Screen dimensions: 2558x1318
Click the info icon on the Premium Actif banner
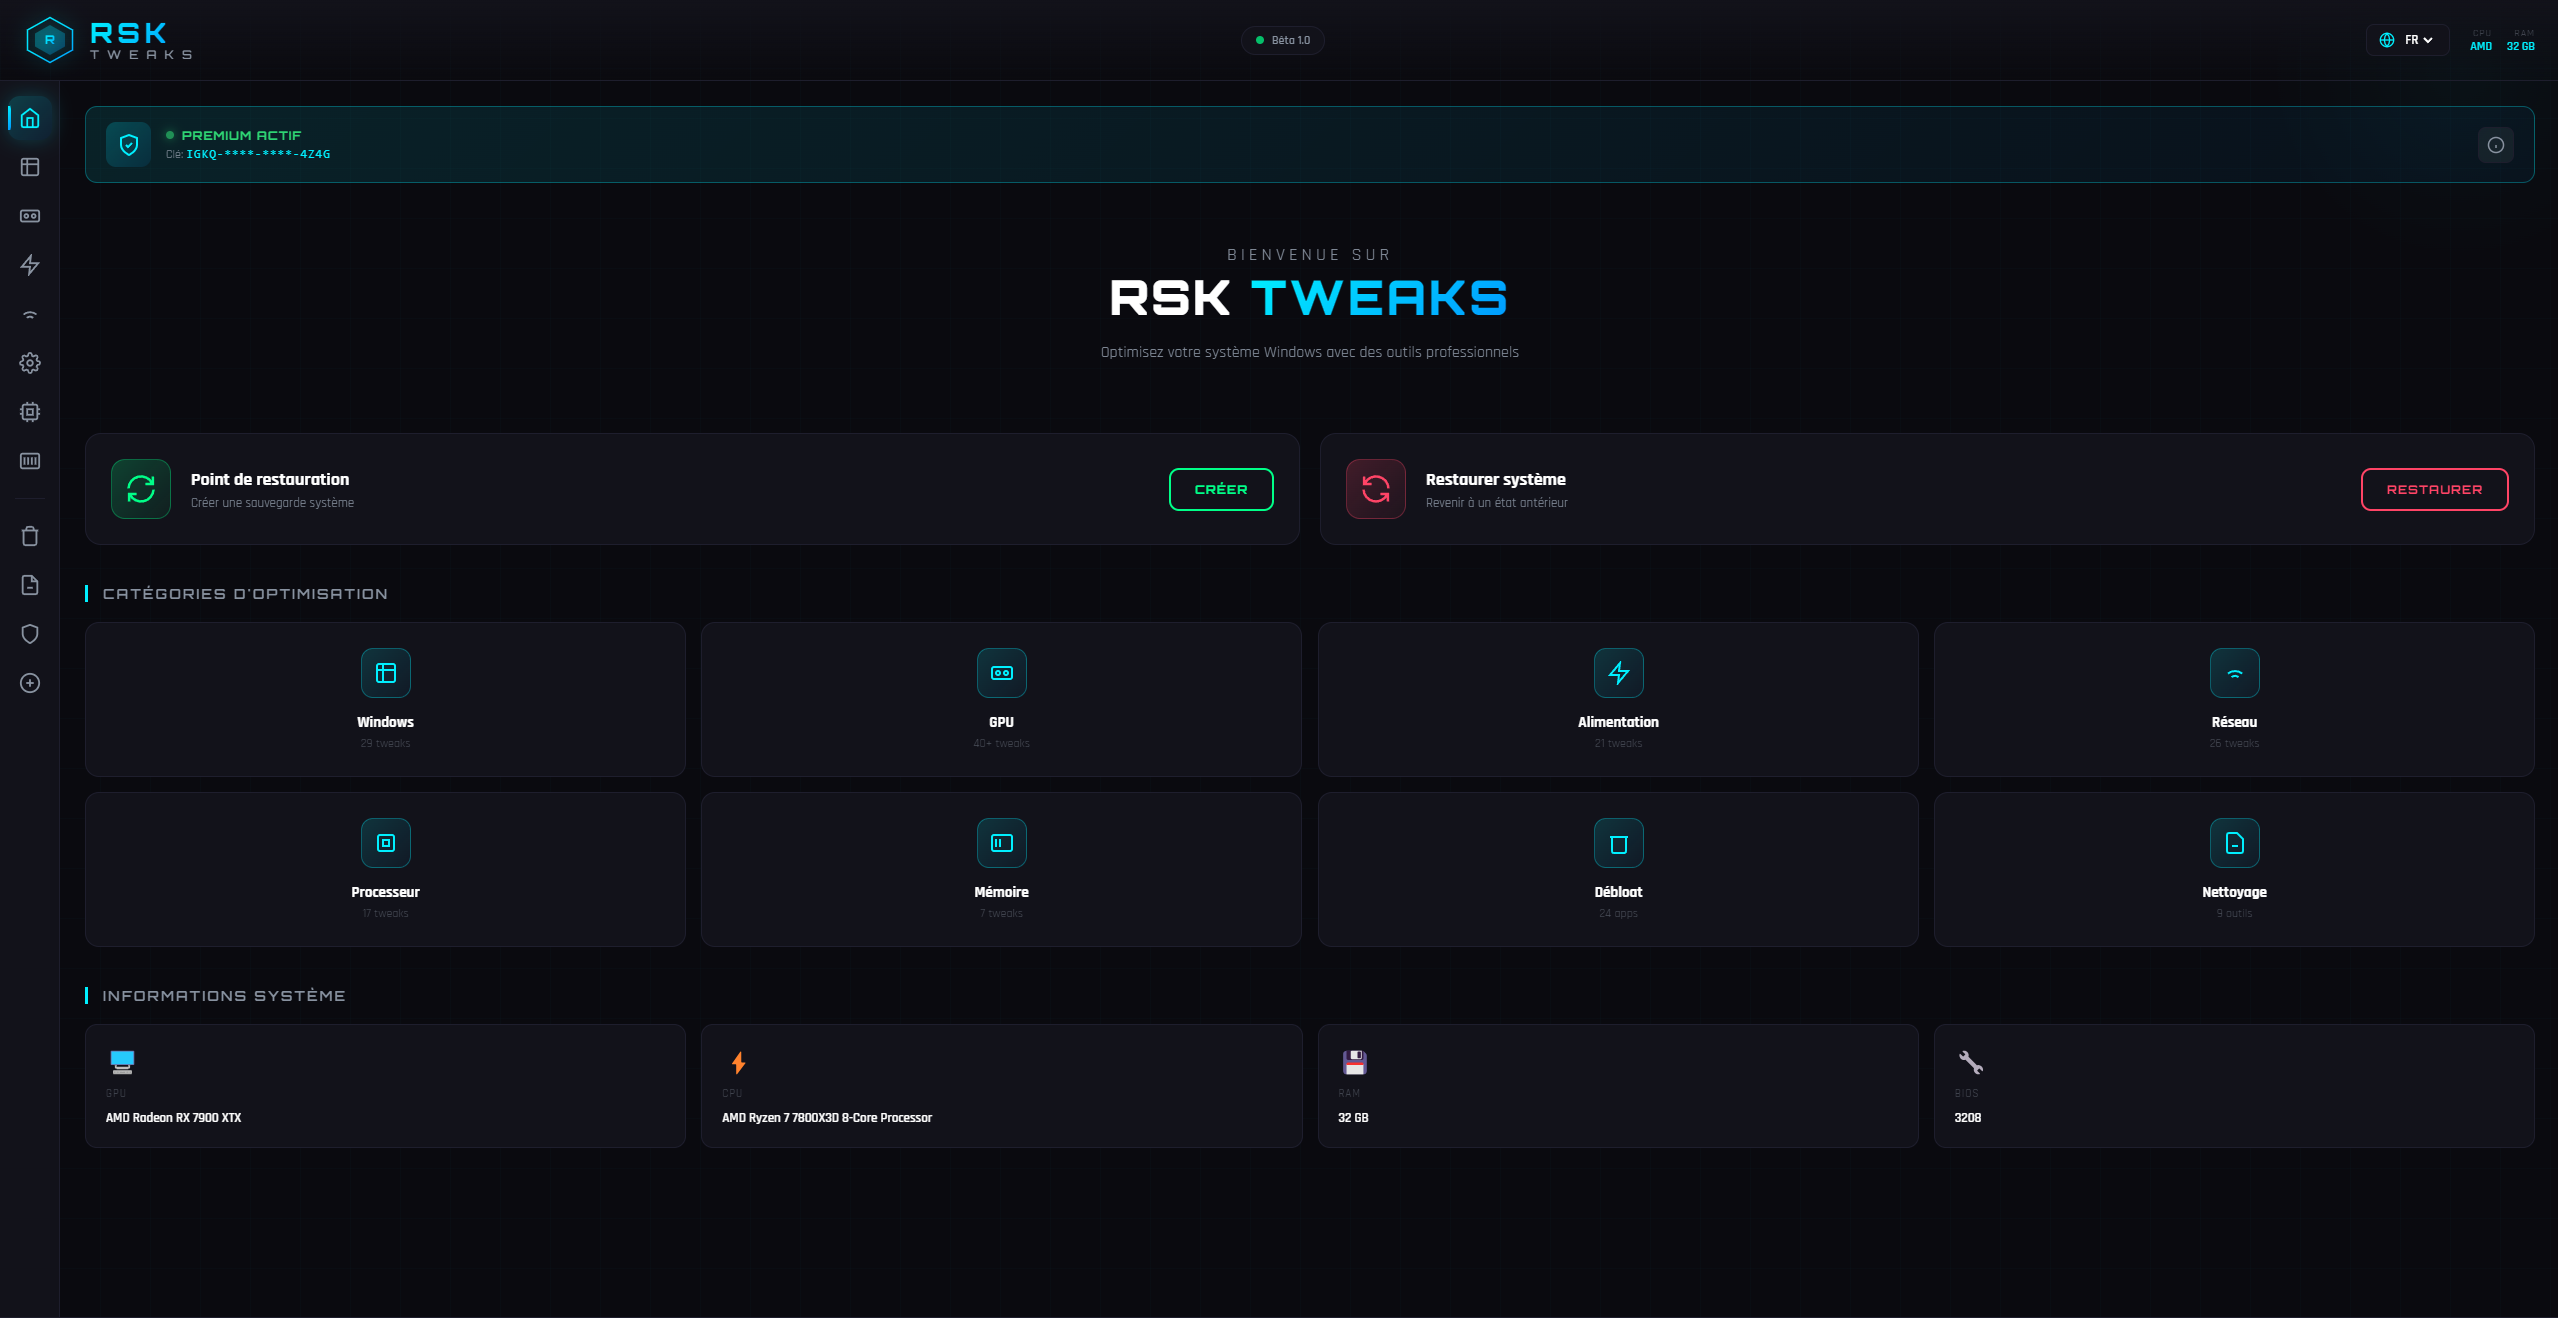click(2495, 144)
